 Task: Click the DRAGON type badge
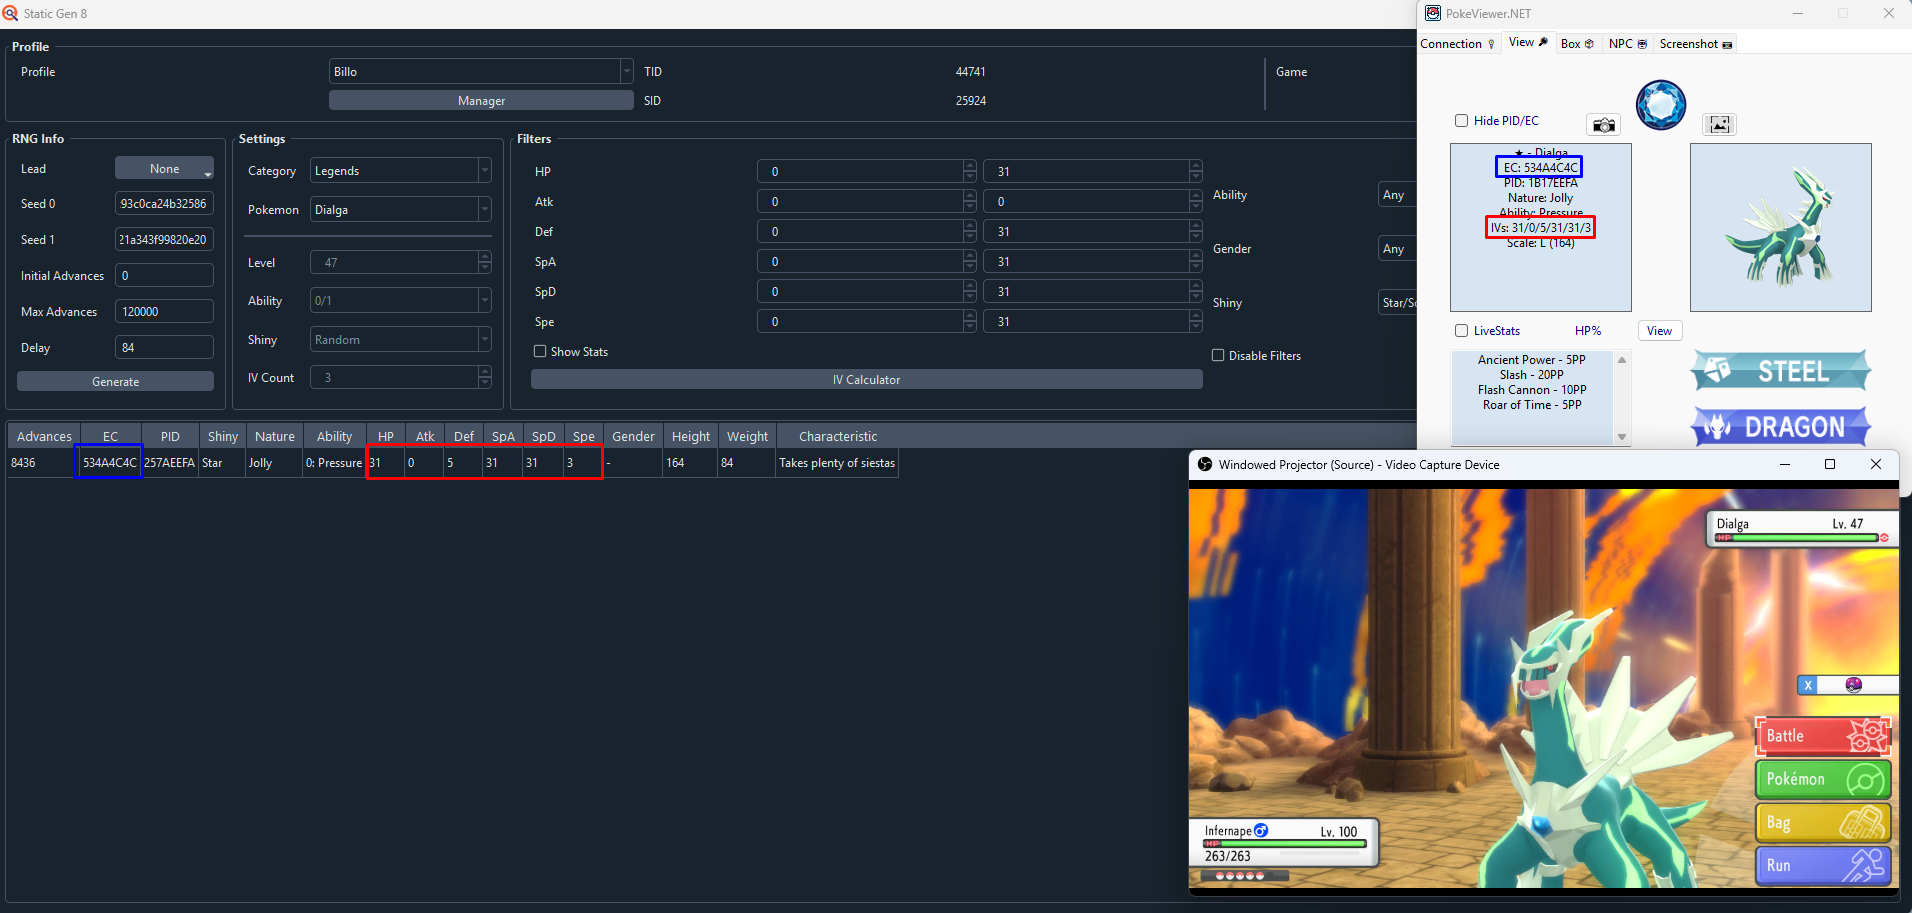1780,427
